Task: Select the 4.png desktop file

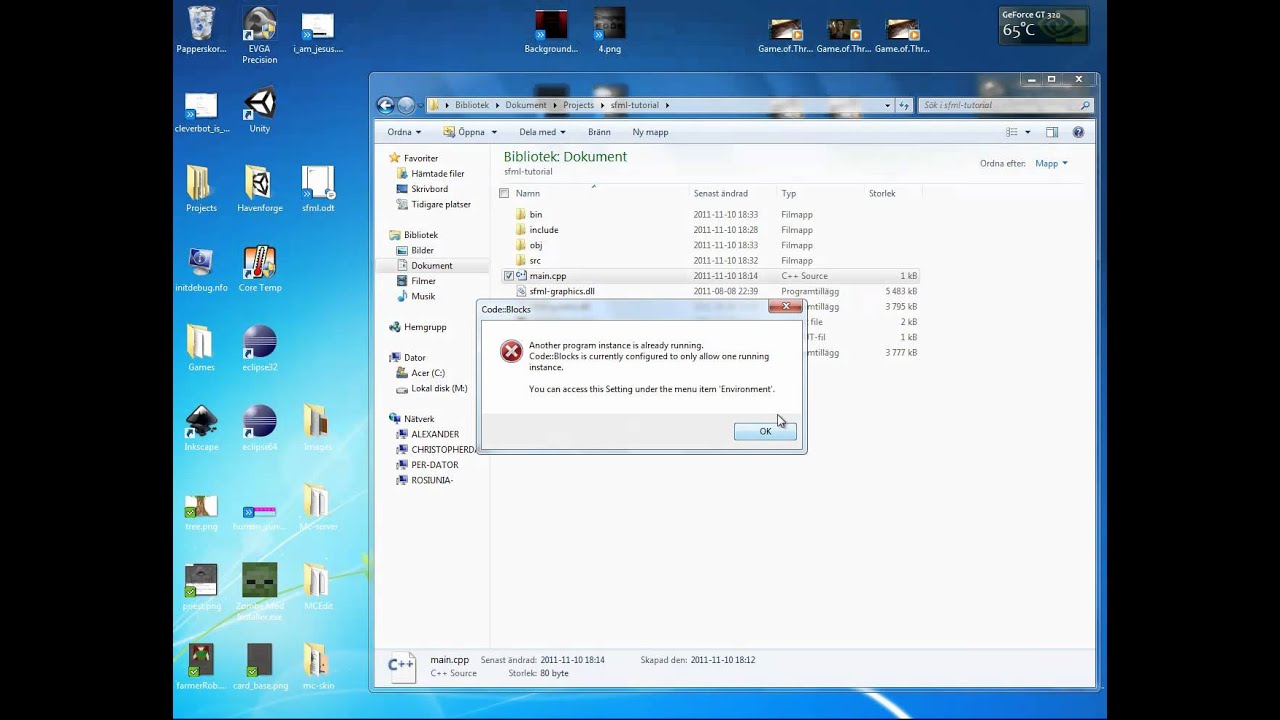Action: pyautogui.click(x=609, y=30)
